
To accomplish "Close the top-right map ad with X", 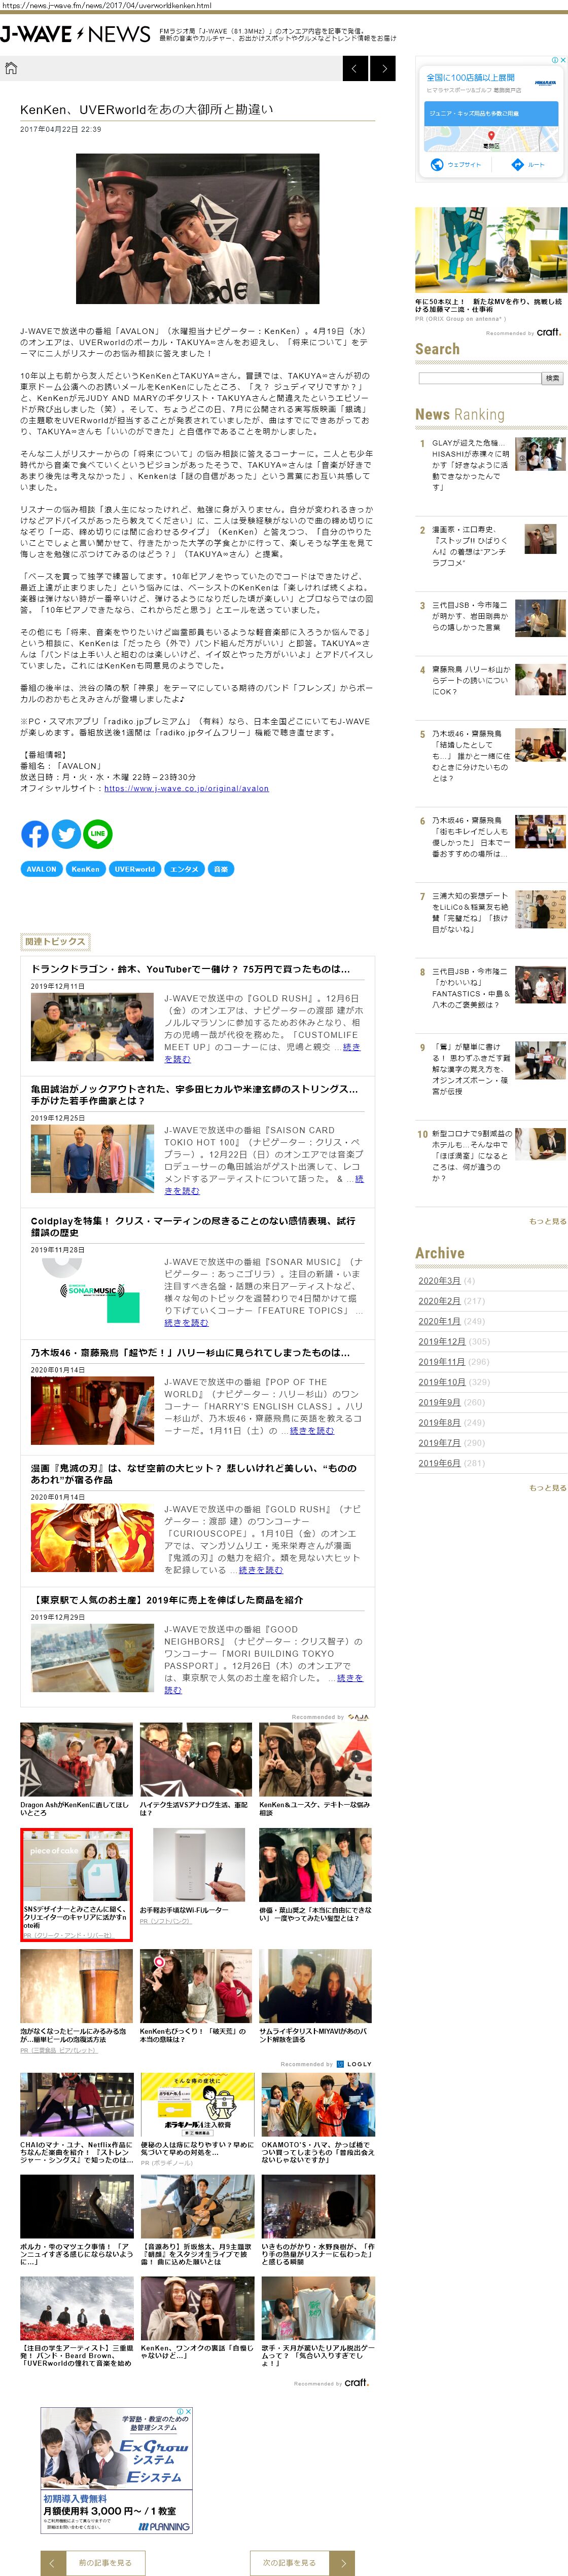I will point(562,60).
